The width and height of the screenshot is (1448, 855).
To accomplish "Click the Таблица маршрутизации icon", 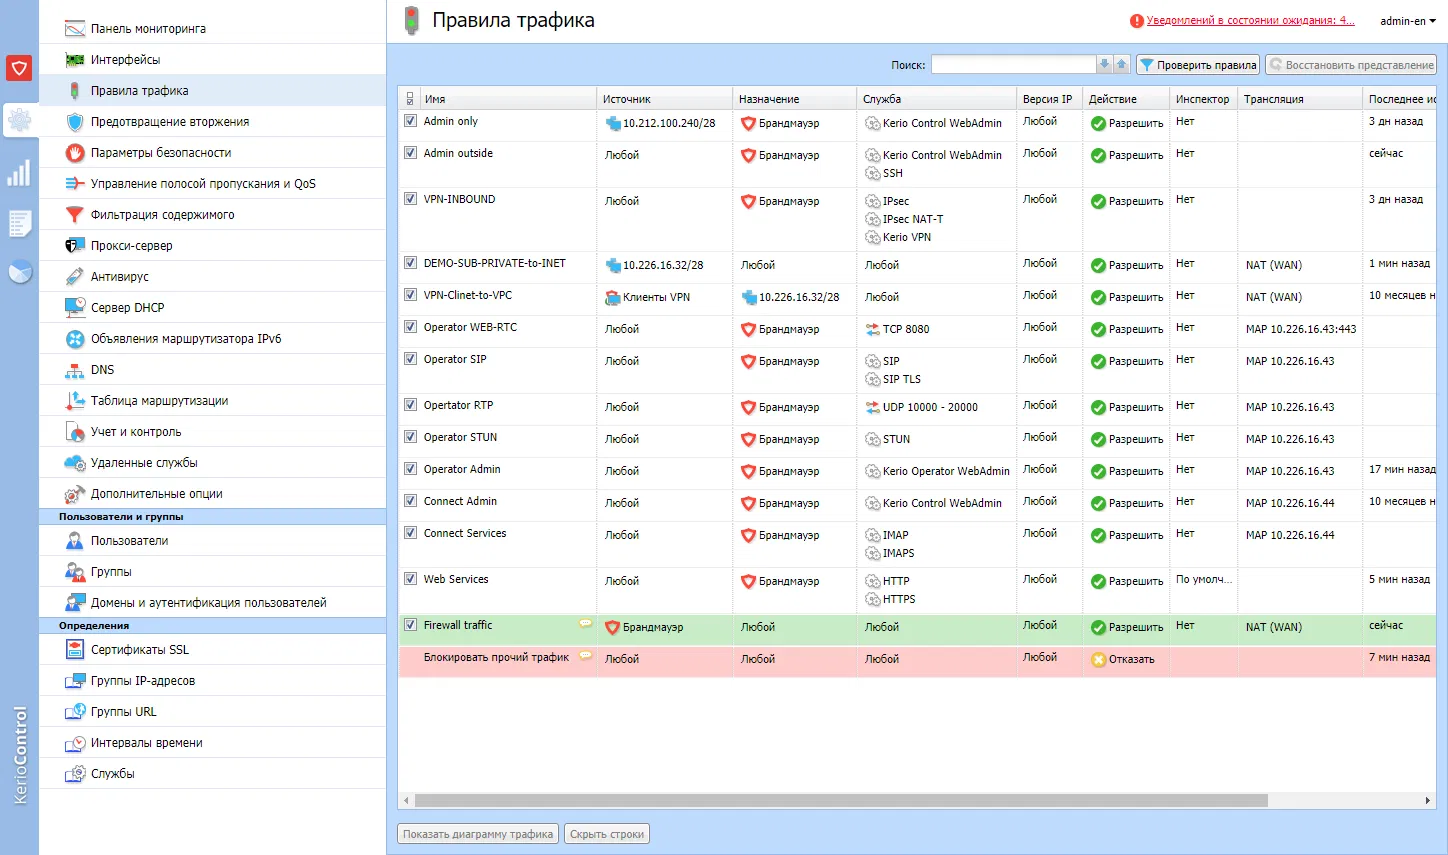I will click(x=75, y=401).
